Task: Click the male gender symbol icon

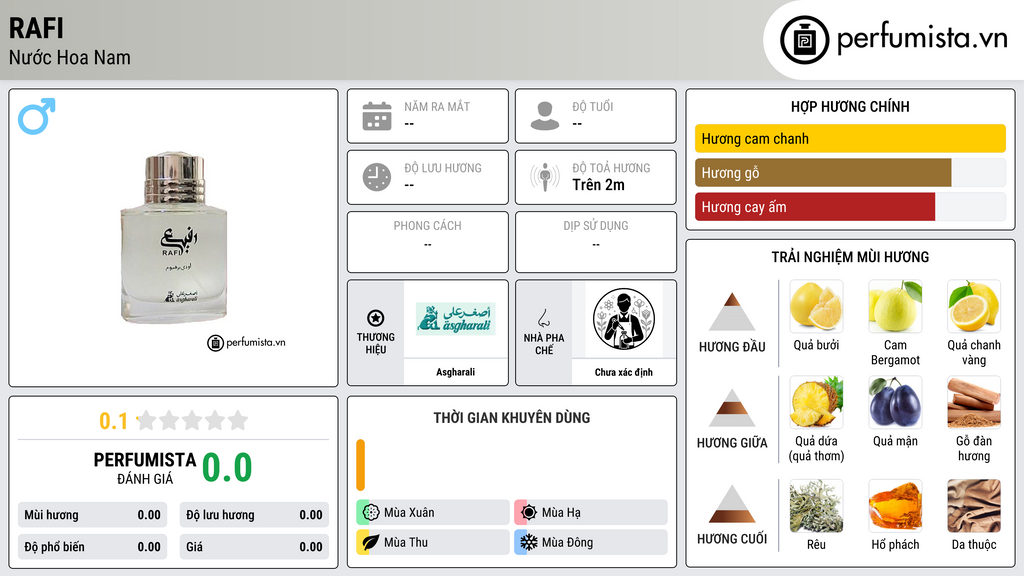Action: [37, 116]
